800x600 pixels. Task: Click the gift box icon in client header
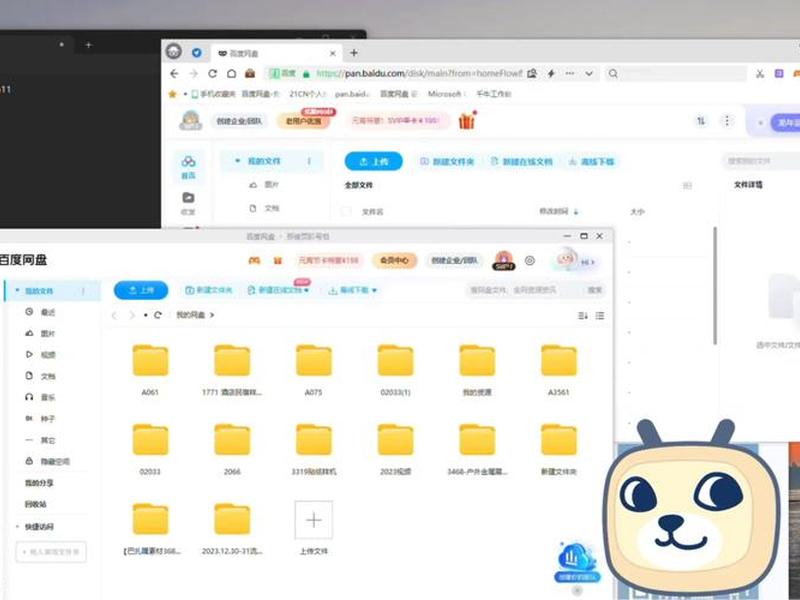coord(278,261)
